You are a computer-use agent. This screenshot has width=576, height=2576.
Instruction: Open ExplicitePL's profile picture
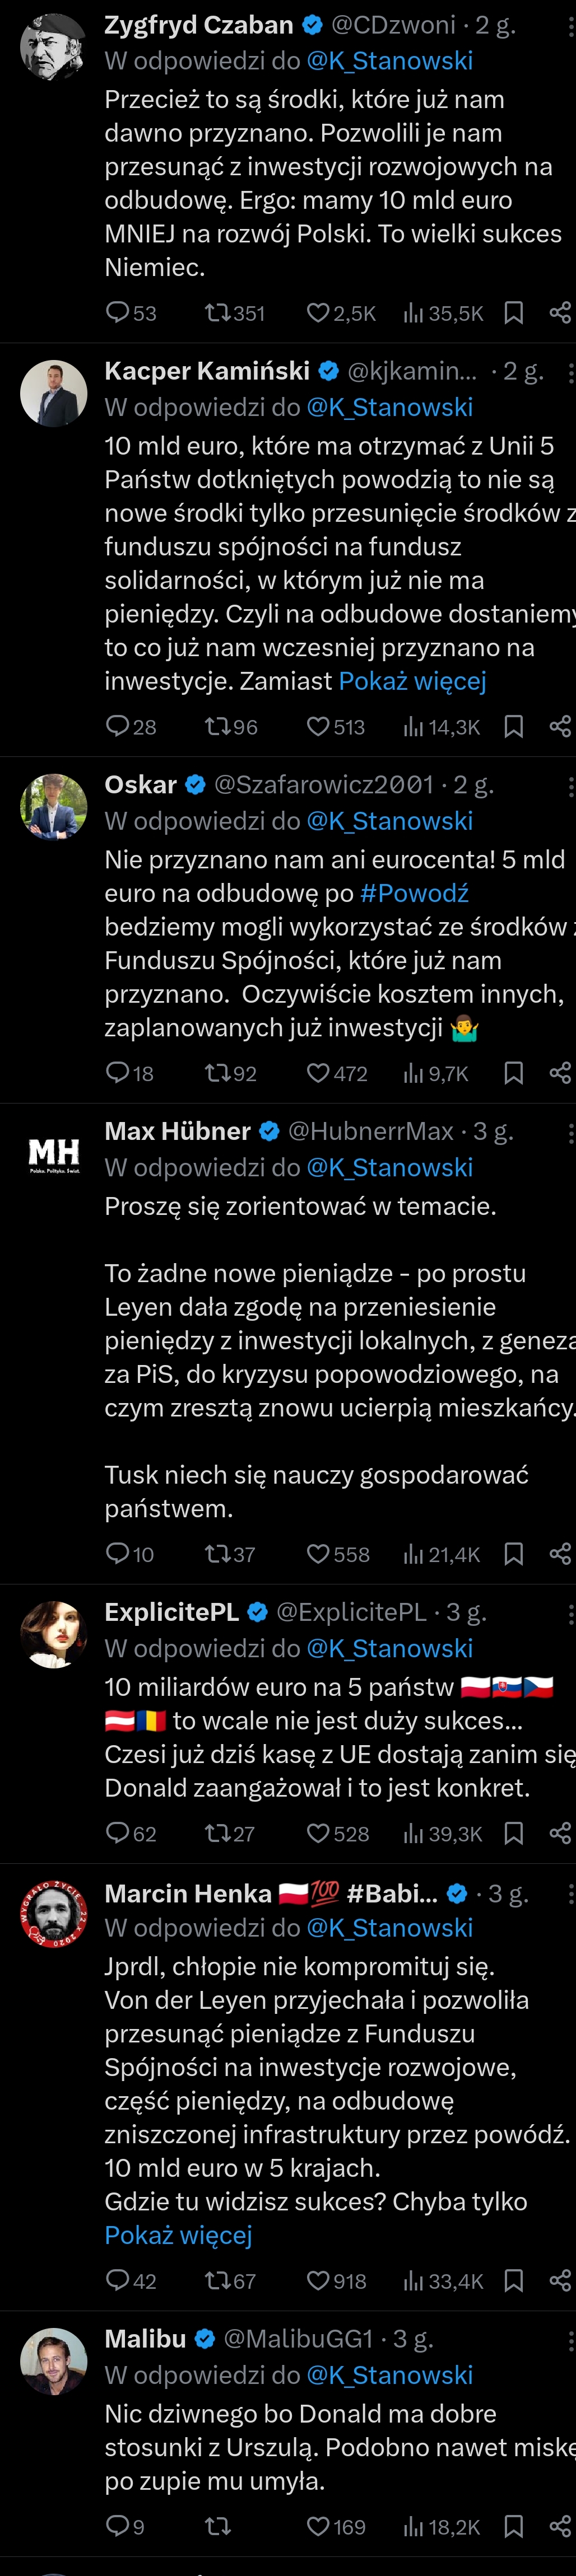pos(54,1633)
